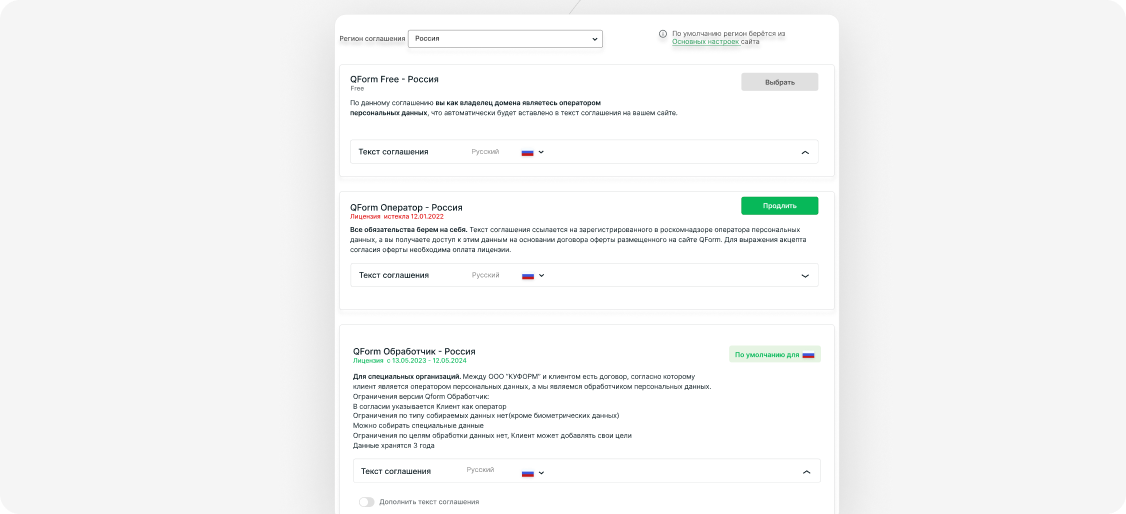Screen dimensions: 1126x514
Task: Click Русский label in QForm Free row
Action: 485,152
